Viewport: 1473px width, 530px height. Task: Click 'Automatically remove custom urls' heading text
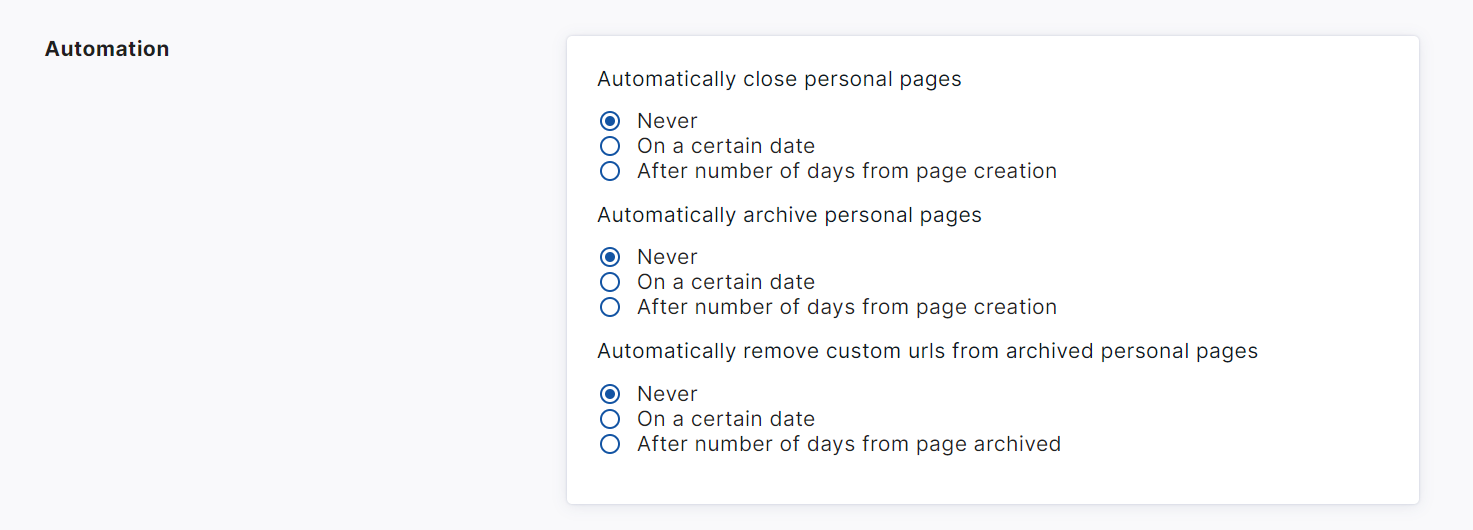[927, 351]
